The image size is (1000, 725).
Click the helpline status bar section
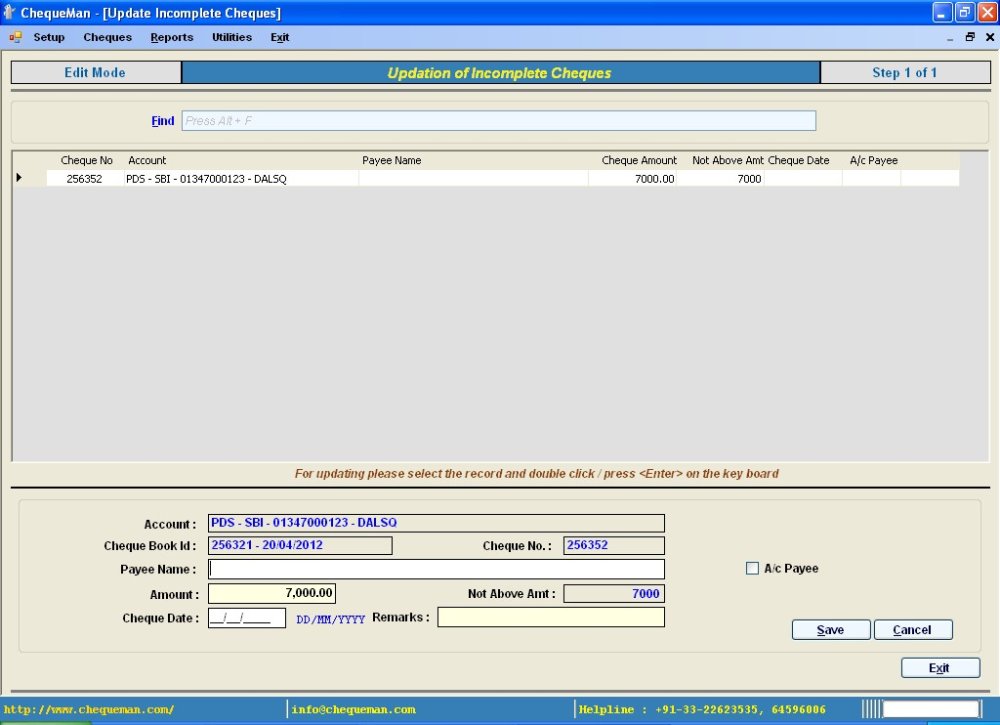(700, 710)
